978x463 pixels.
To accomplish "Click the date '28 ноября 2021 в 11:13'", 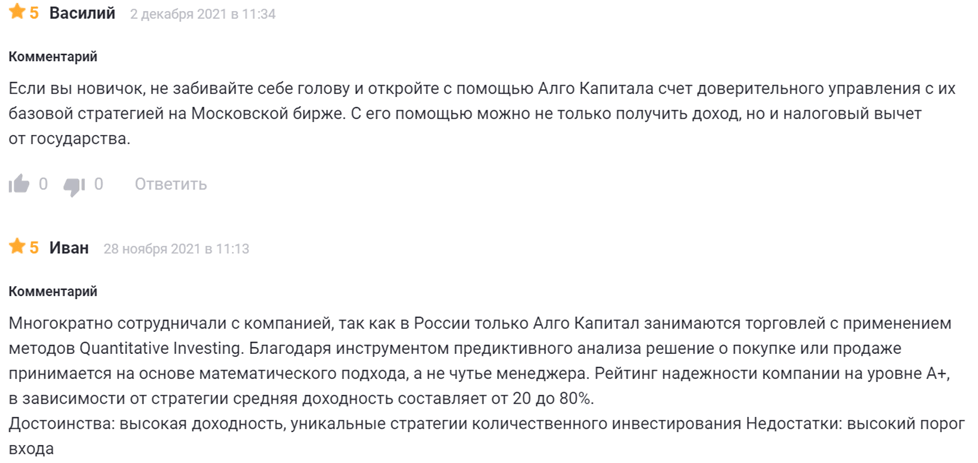I will click(x=176, y=248).
